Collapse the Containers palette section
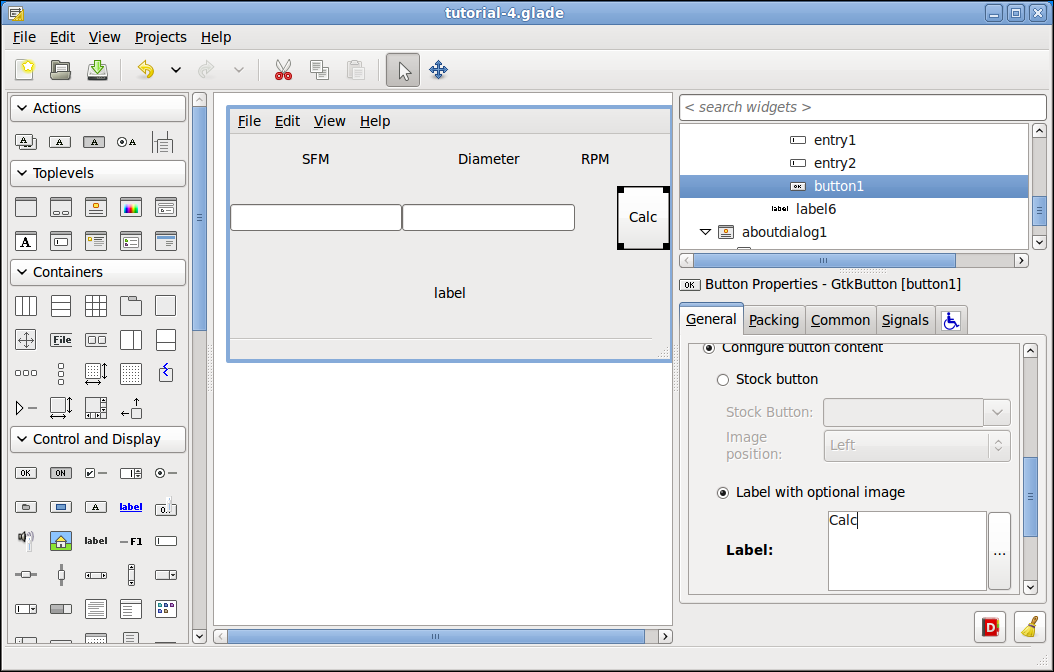This screenshot has width=1054, height=672. (98, 272)
